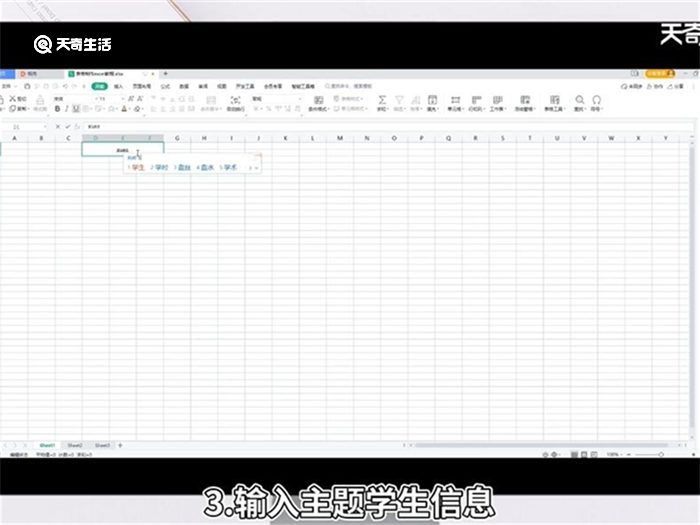Open the Home ribbon tab
700x525 pixels.
(x=100, y=86)
